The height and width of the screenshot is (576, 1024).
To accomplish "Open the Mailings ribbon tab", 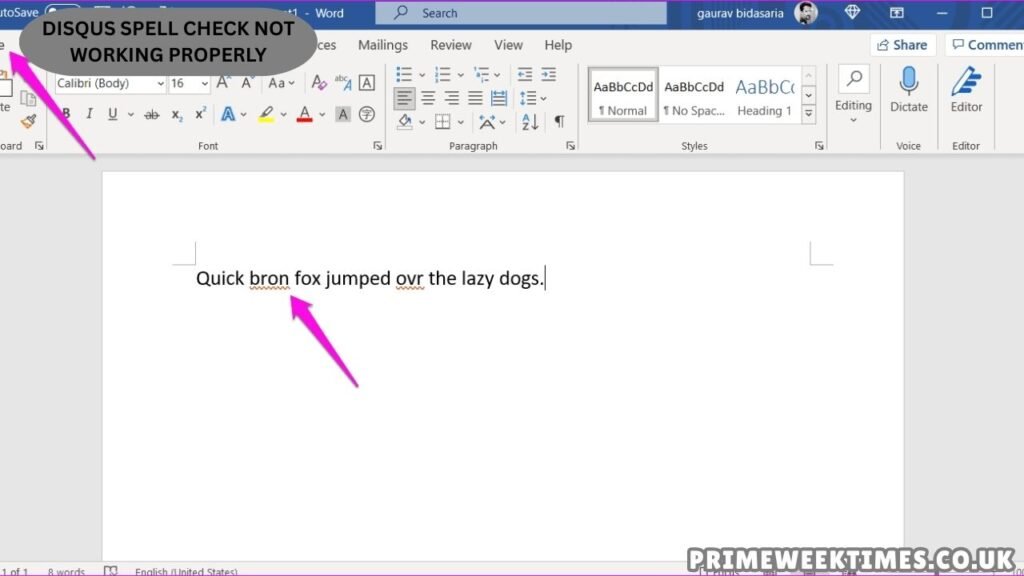I will [x=383, y=45].
